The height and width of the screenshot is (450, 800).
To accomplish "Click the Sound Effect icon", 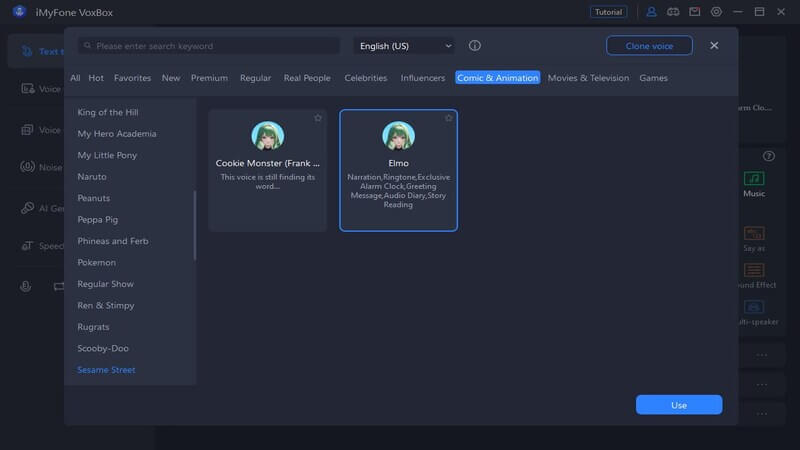I will tap(754, 270).
